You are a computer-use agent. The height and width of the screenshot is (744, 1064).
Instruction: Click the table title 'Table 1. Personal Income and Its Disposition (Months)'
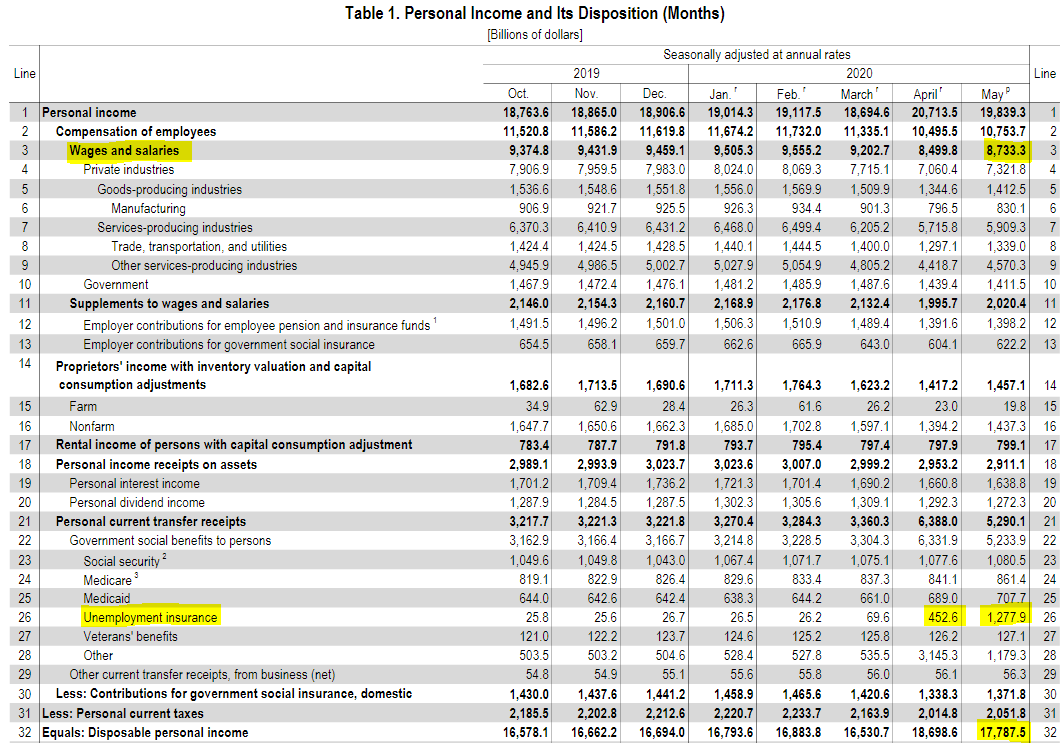pyautogui.click(x=534, y=13)
